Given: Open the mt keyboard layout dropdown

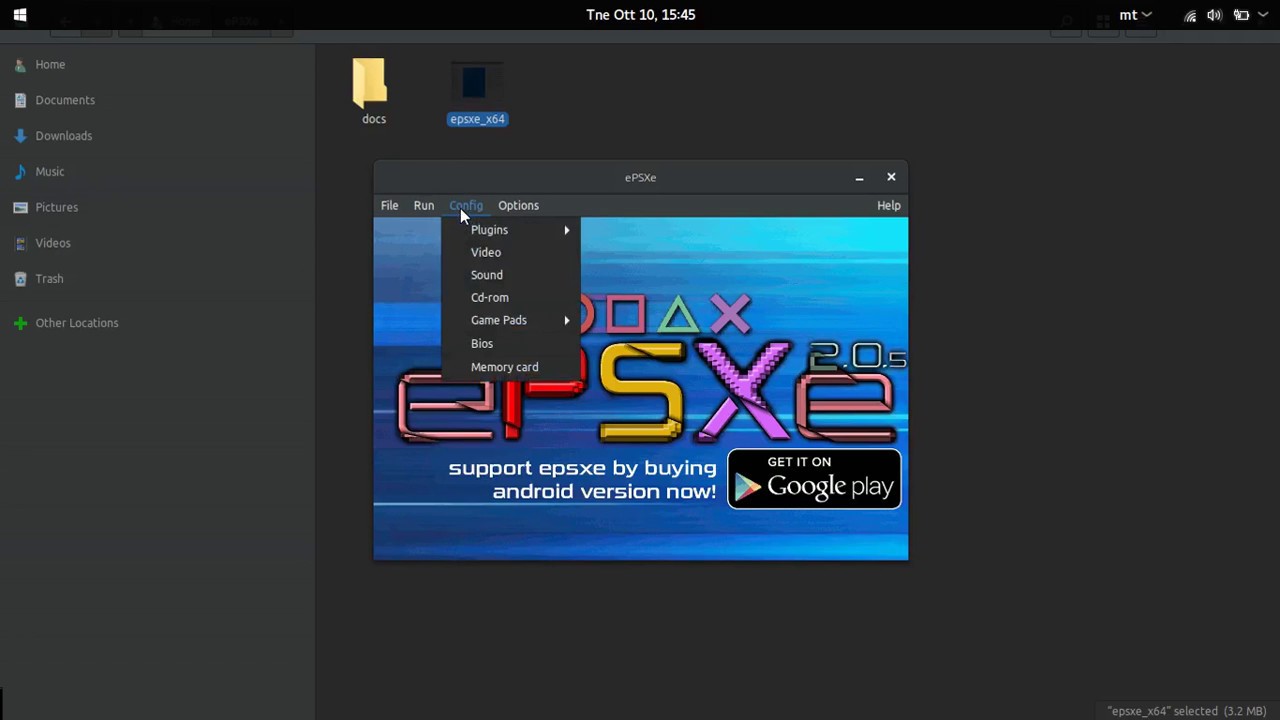Looking at the screenshot, I should (1135, 15).
